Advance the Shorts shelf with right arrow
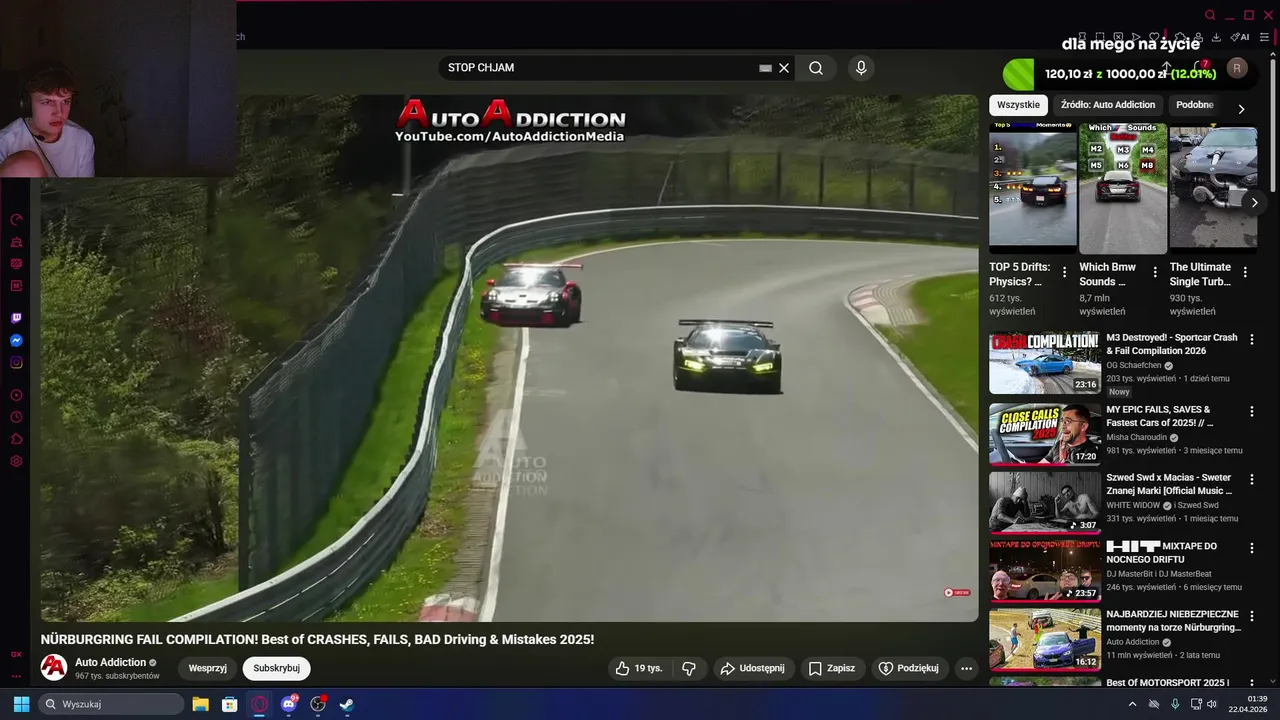This screenshot has height=720, width=1280. pos(1254,202)
